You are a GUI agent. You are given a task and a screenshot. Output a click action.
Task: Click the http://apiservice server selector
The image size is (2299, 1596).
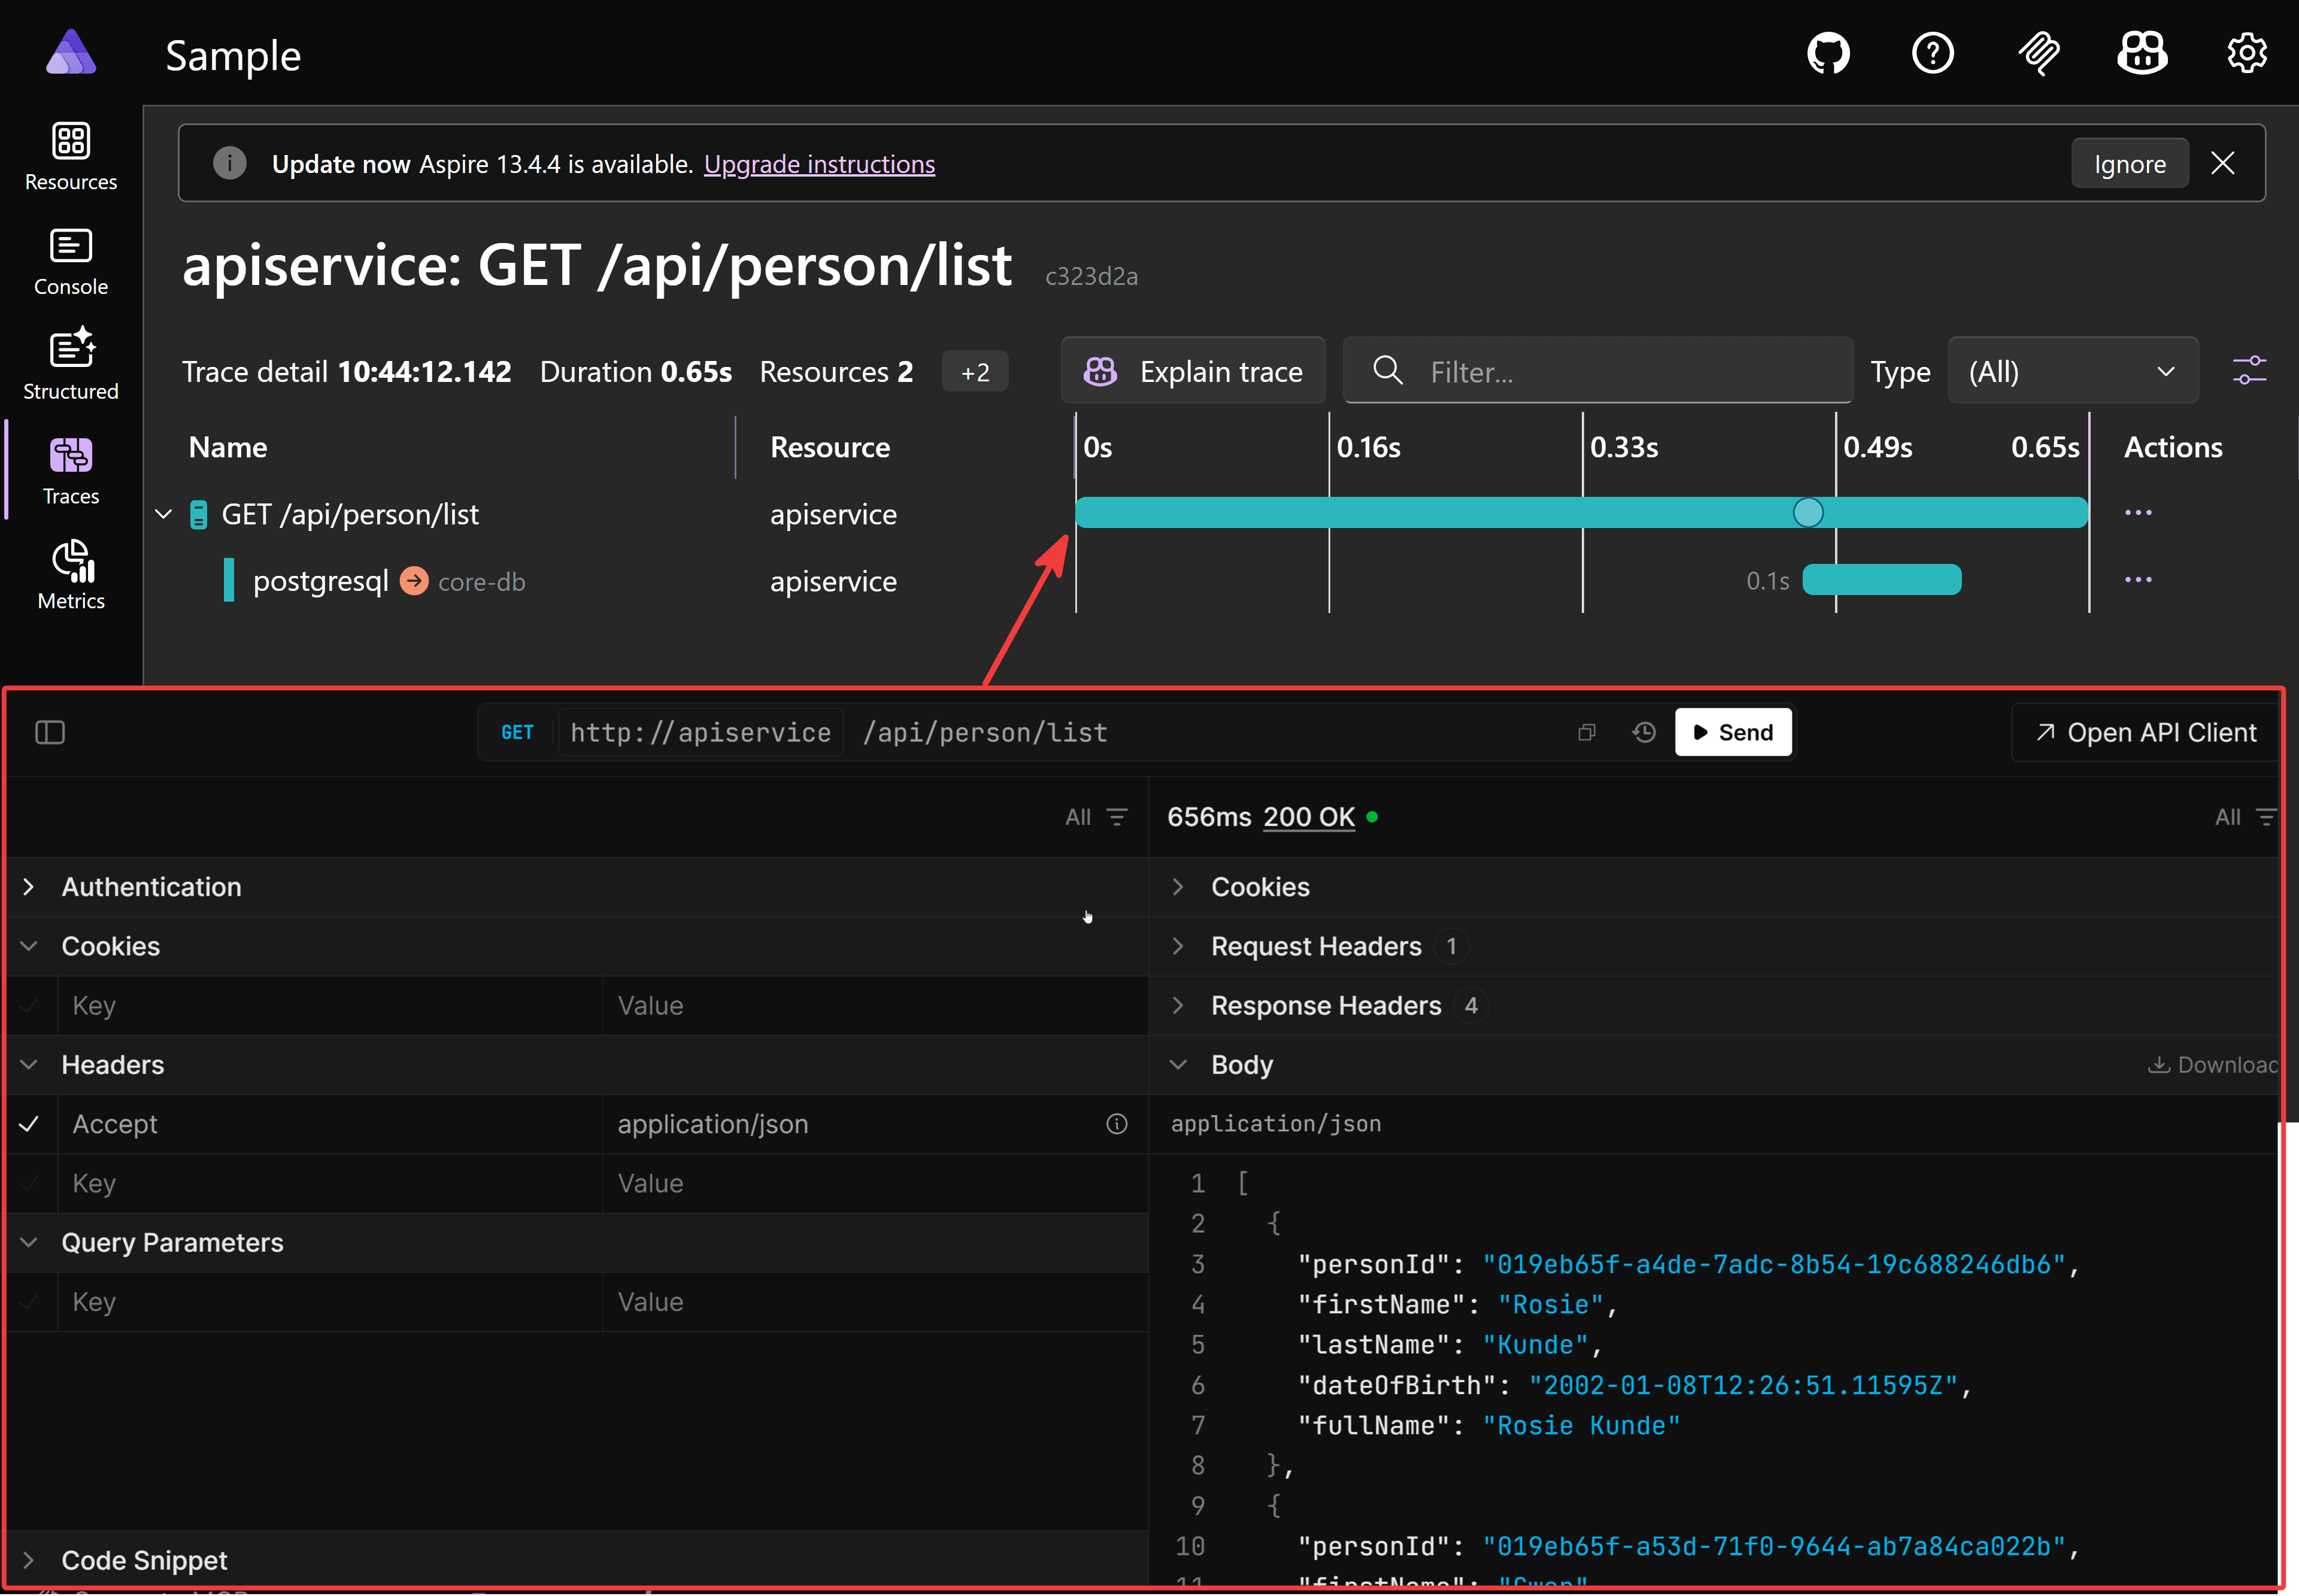(x=700, y=732)
